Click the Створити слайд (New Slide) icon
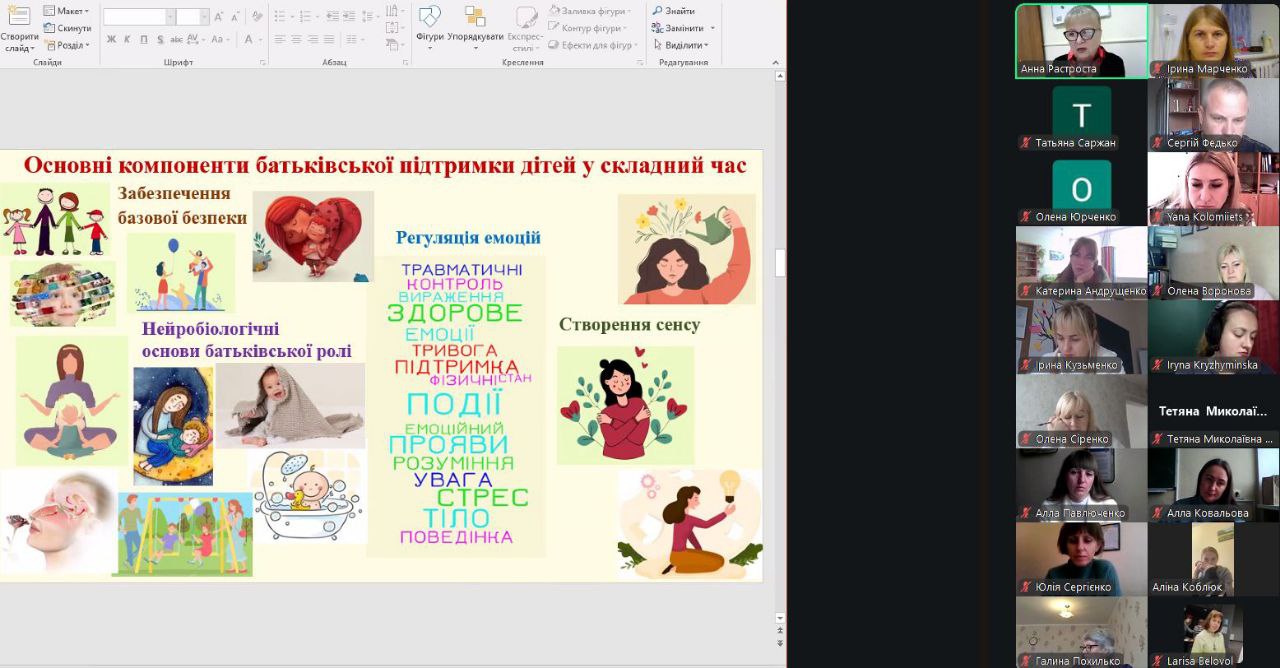 (18, 18)
